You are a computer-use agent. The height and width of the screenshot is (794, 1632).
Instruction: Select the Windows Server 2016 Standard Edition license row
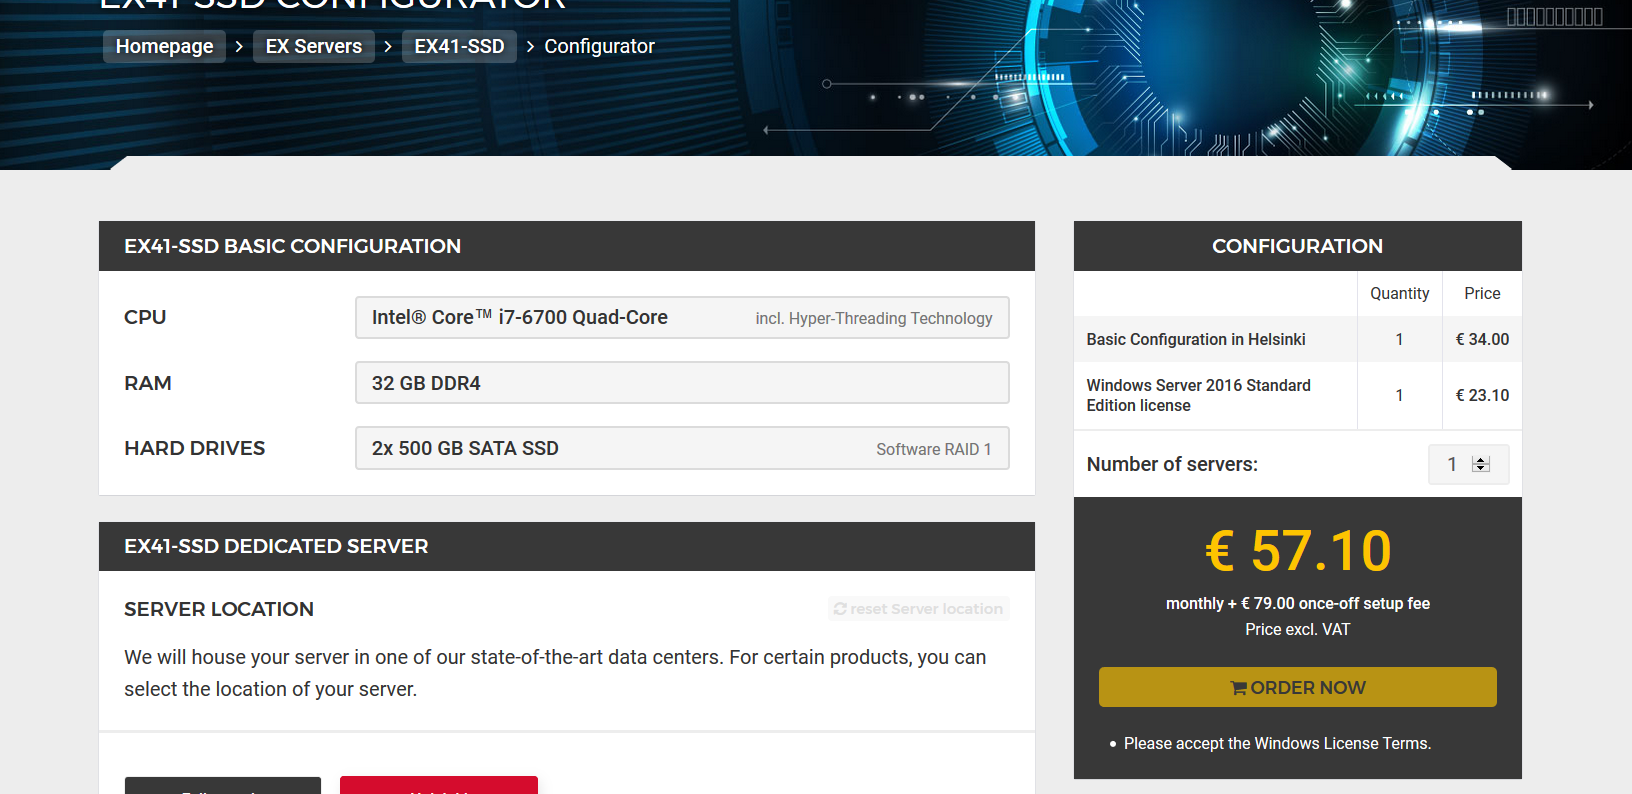pyautogui.click(x=1297, y=395)
